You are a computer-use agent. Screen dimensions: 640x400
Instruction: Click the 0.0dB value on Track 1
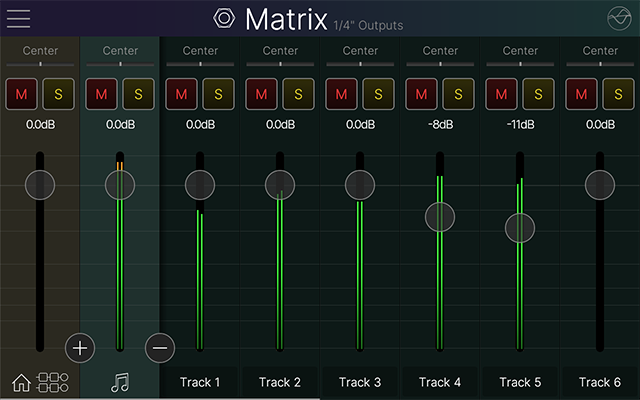click(x=200, y=124)
